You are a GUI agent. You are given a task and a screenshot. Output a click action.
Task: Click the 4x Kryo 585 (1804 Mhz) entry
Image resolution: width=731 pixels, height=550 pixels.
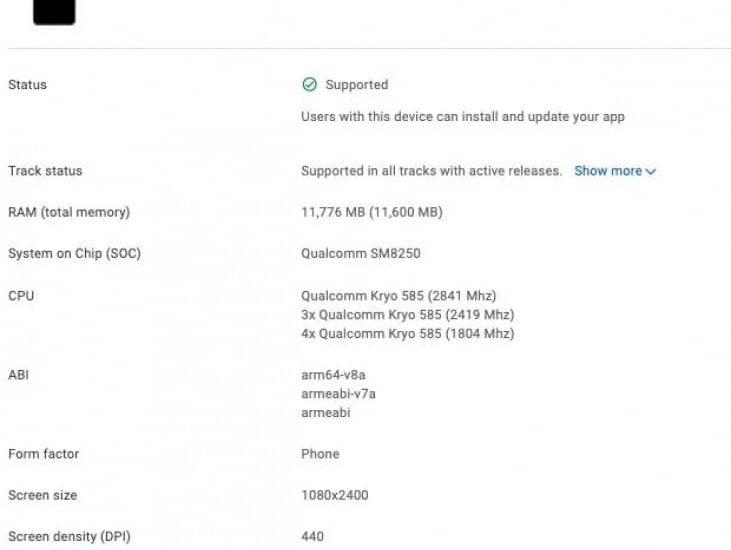(x=407, y=334)
